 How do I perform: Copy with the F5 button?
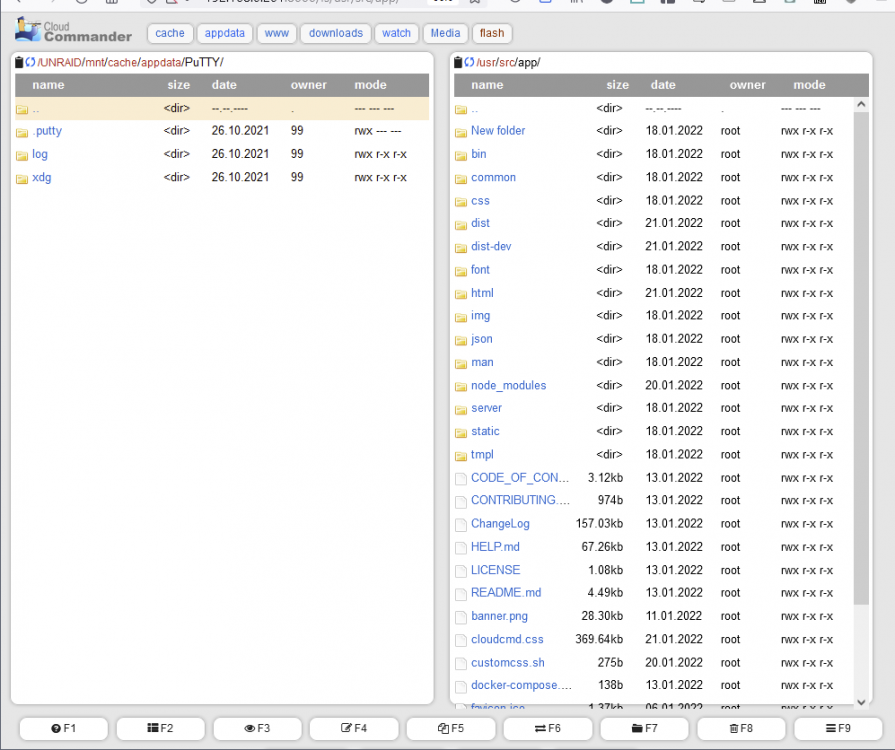pos(451,728)
